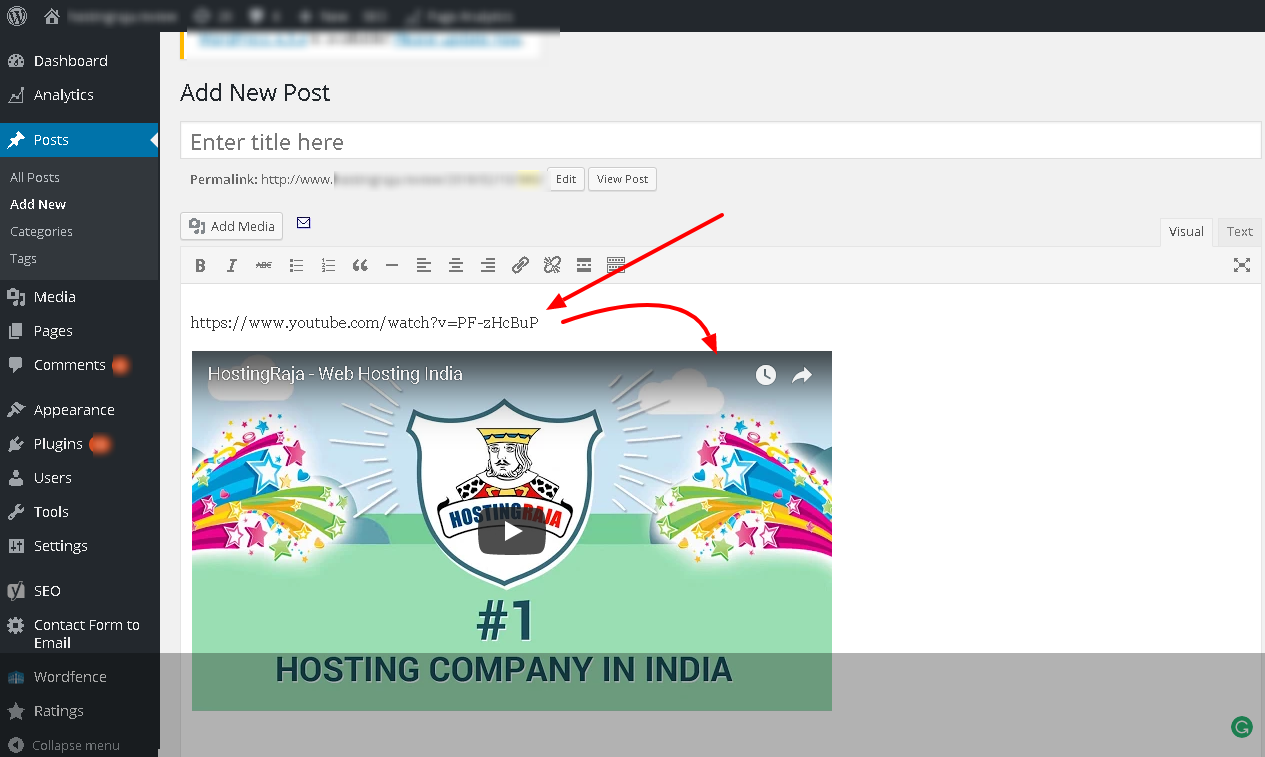Insert a bulleted list
1265x757 pixels.
296,265
